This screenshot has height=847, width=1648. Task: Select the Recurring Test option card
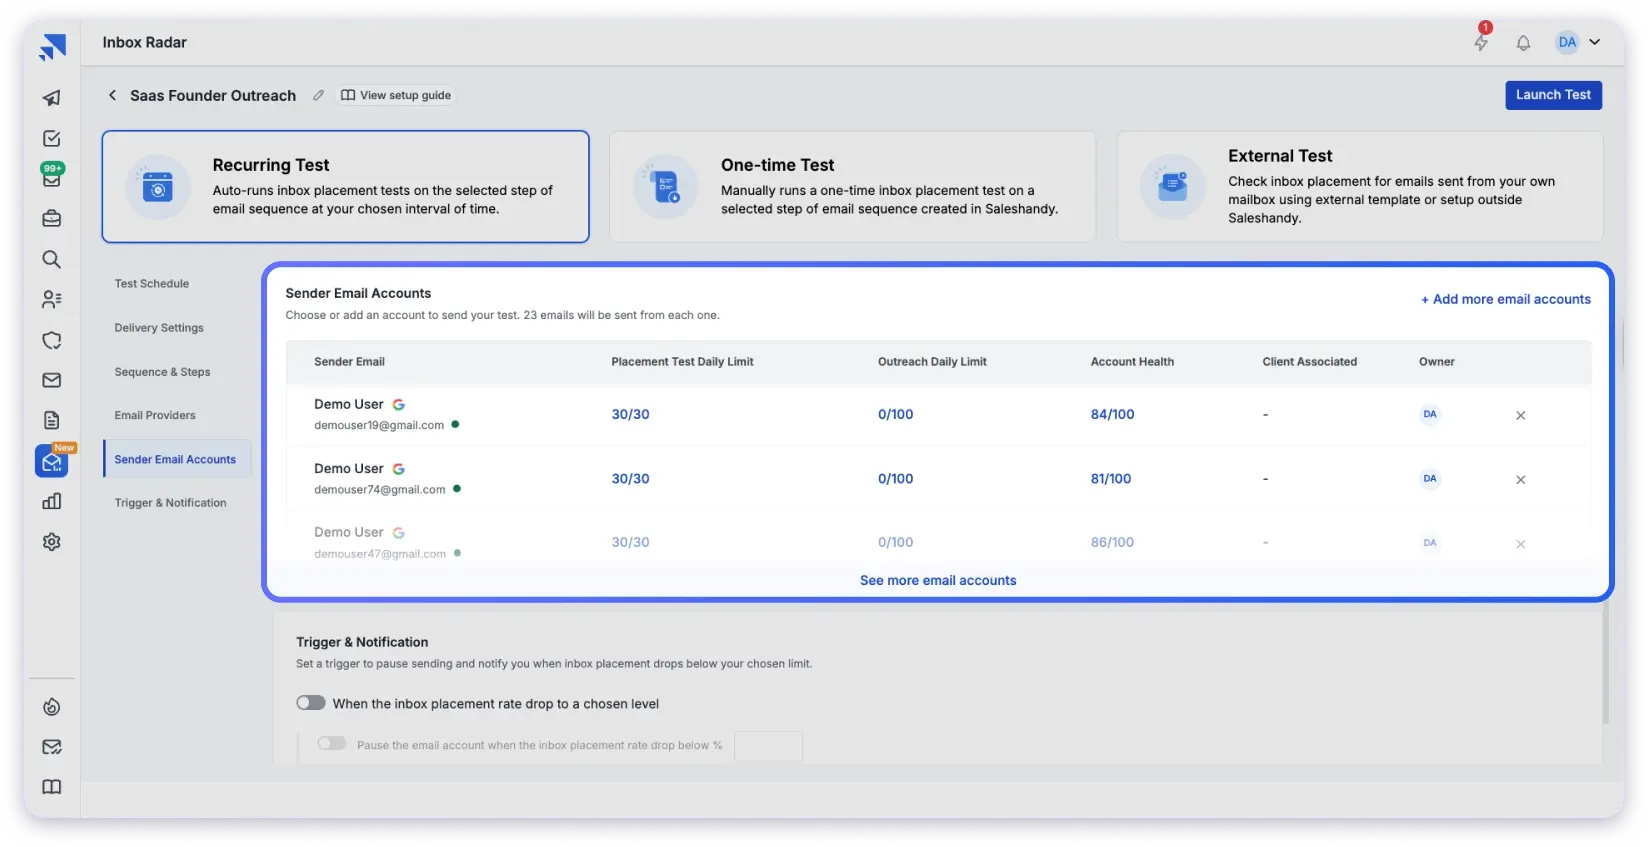[345, 187]
